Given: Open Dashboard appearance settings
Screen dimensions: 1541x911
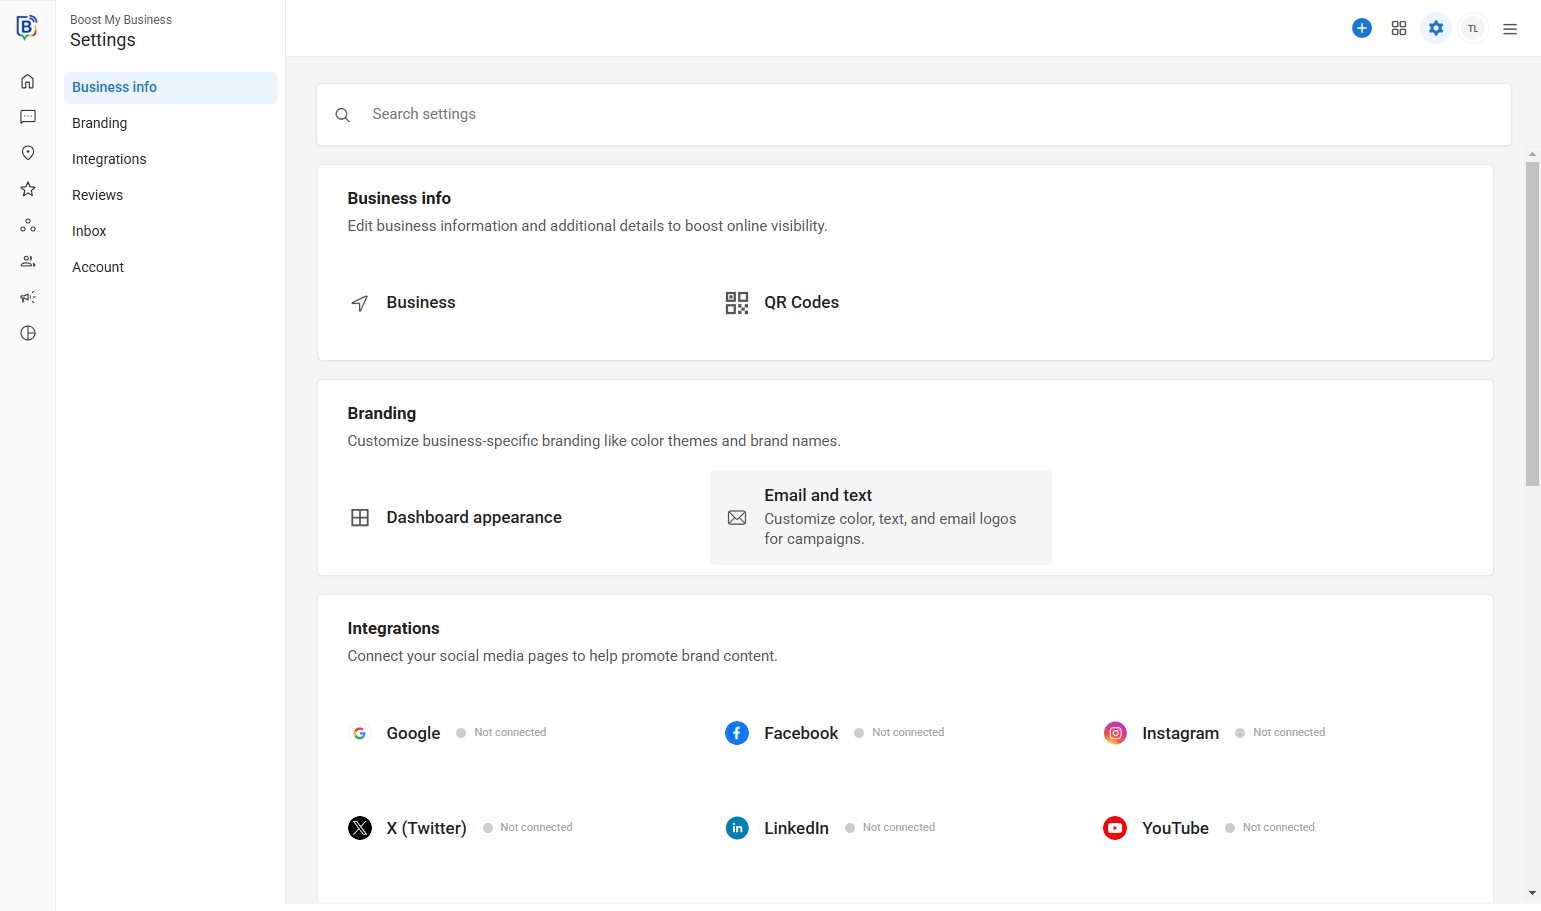Looking at the screenshot, I should (x=473, y=517).
